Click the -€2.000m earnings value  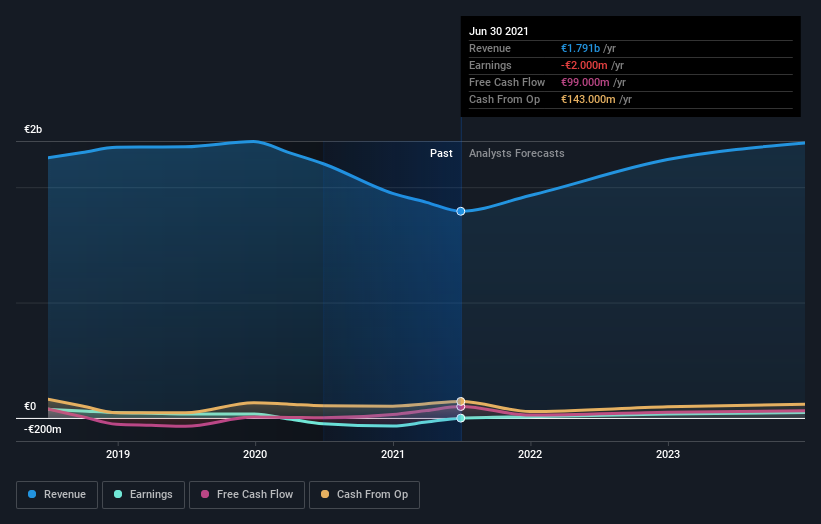[584, 65]
